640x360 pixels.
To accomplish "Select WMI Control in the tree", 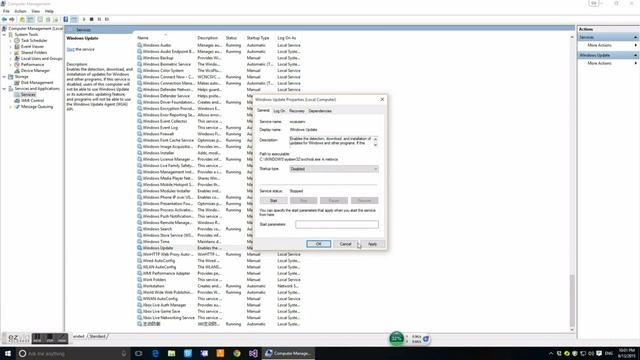I will [x=32, y=100].
